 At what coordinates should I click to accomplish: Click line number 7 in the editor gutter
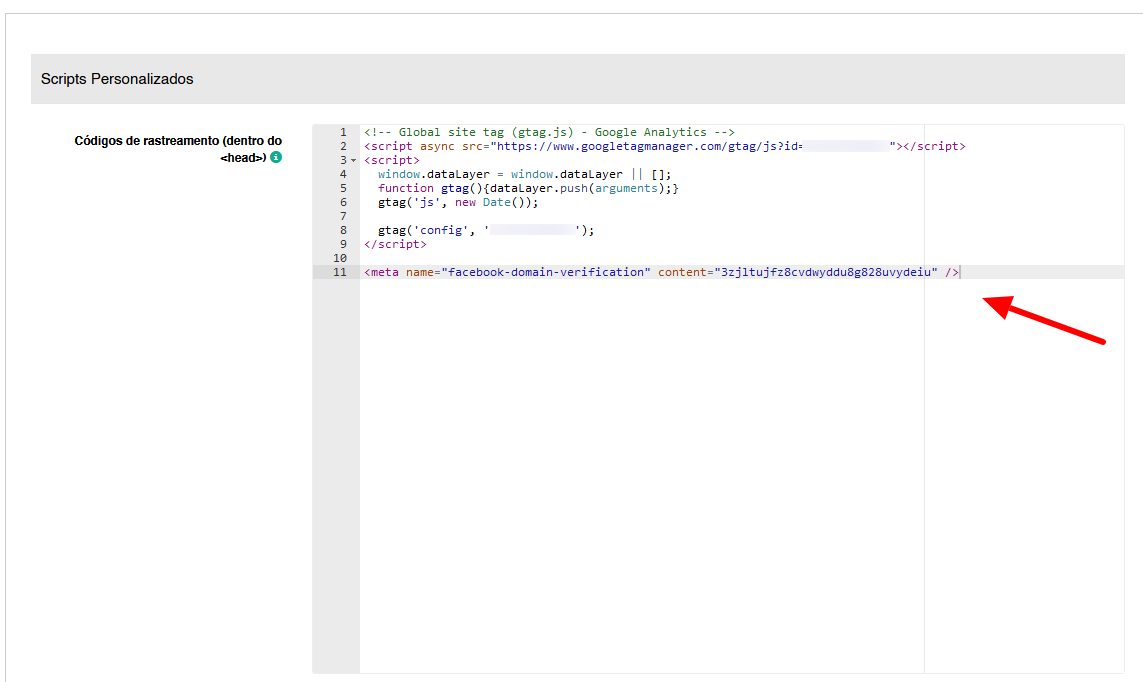(343, 216)
